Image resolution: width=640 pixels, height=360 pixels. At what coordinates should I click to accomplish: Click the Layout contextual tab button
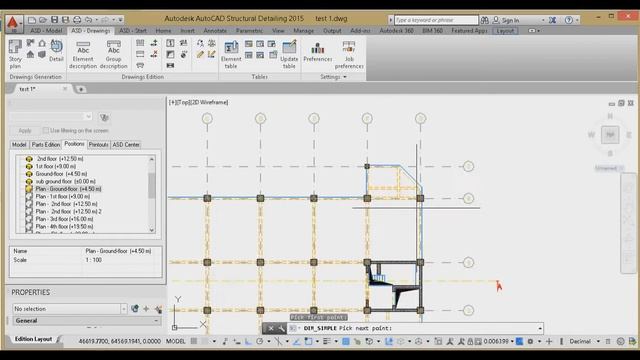tap(505, 31)
